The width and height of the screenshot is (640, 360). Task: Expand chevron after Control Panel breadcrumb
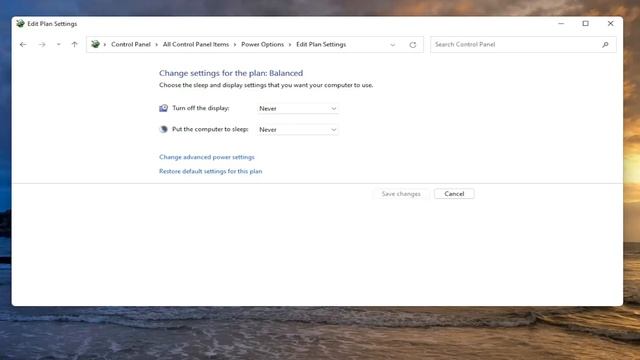[x=156, y=44]
